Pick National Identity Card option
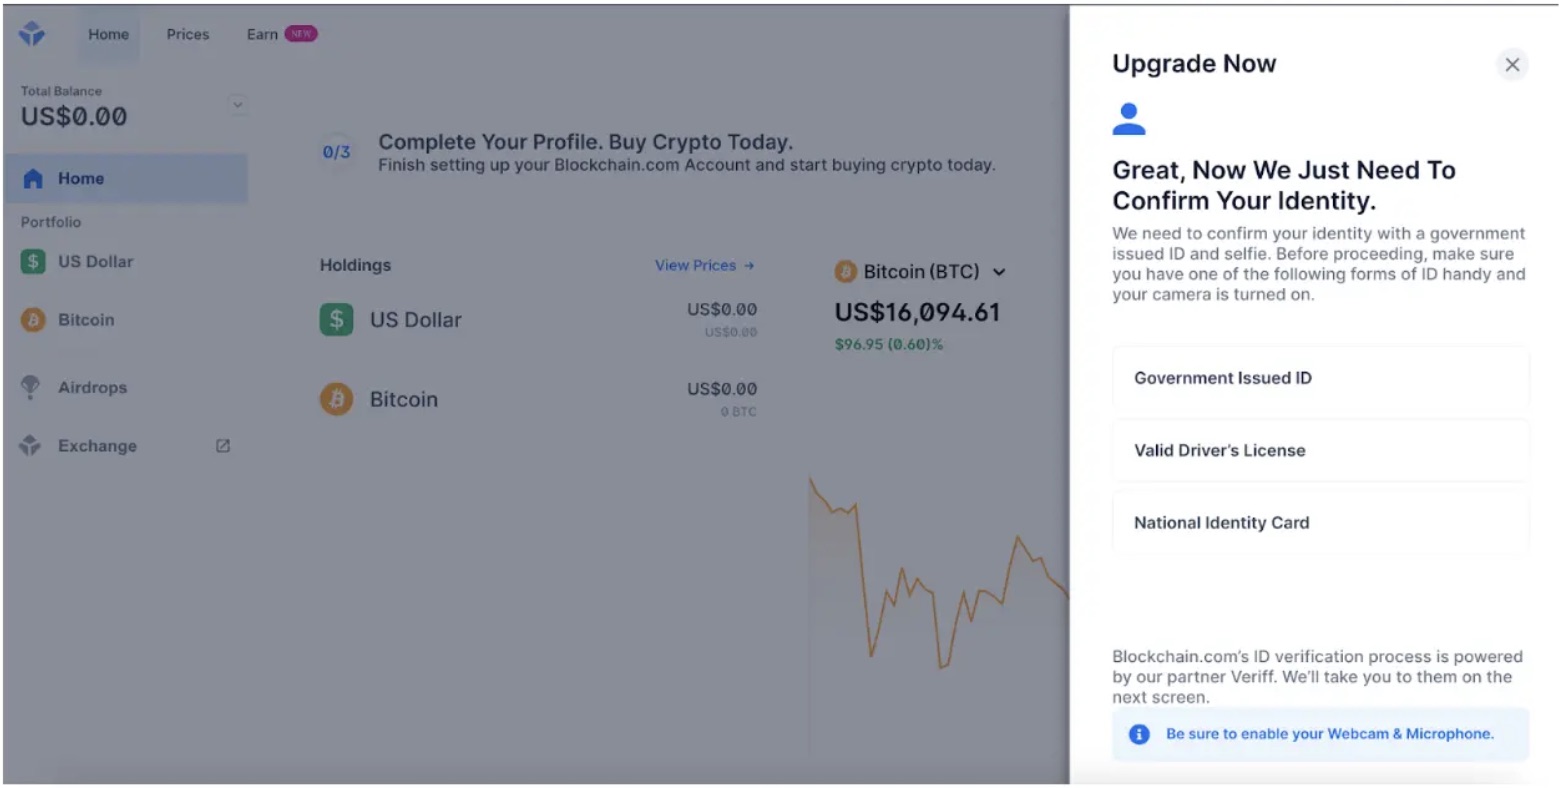Screen dimensions: 1564x788 click(x=1320, y=522)
